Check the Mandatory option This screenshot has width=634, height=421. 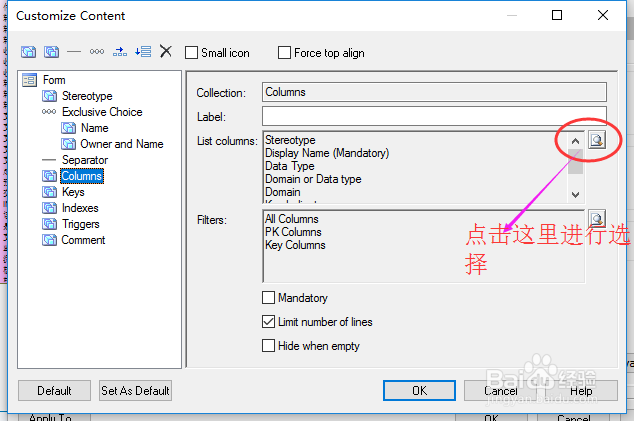pyautogui.click(x=268, y=298)
